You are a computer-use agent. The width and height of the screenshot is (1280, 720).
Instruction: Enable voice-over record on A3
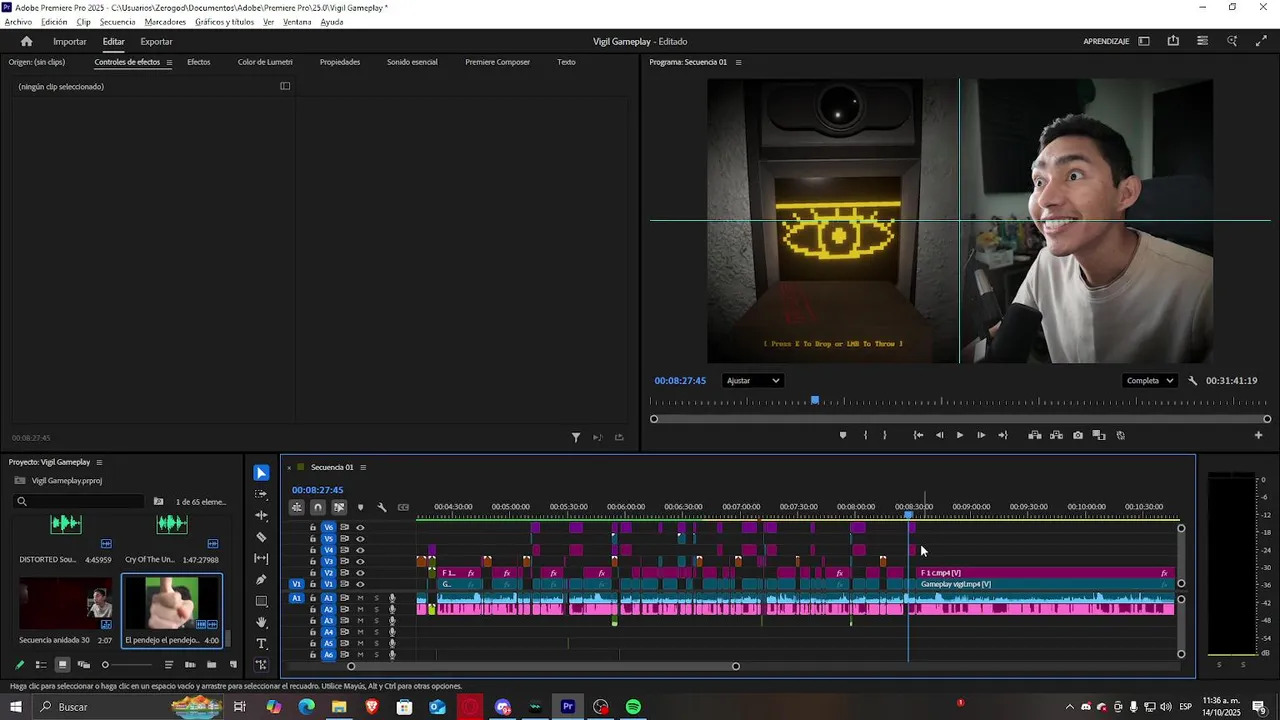click(x=392, y=621)
